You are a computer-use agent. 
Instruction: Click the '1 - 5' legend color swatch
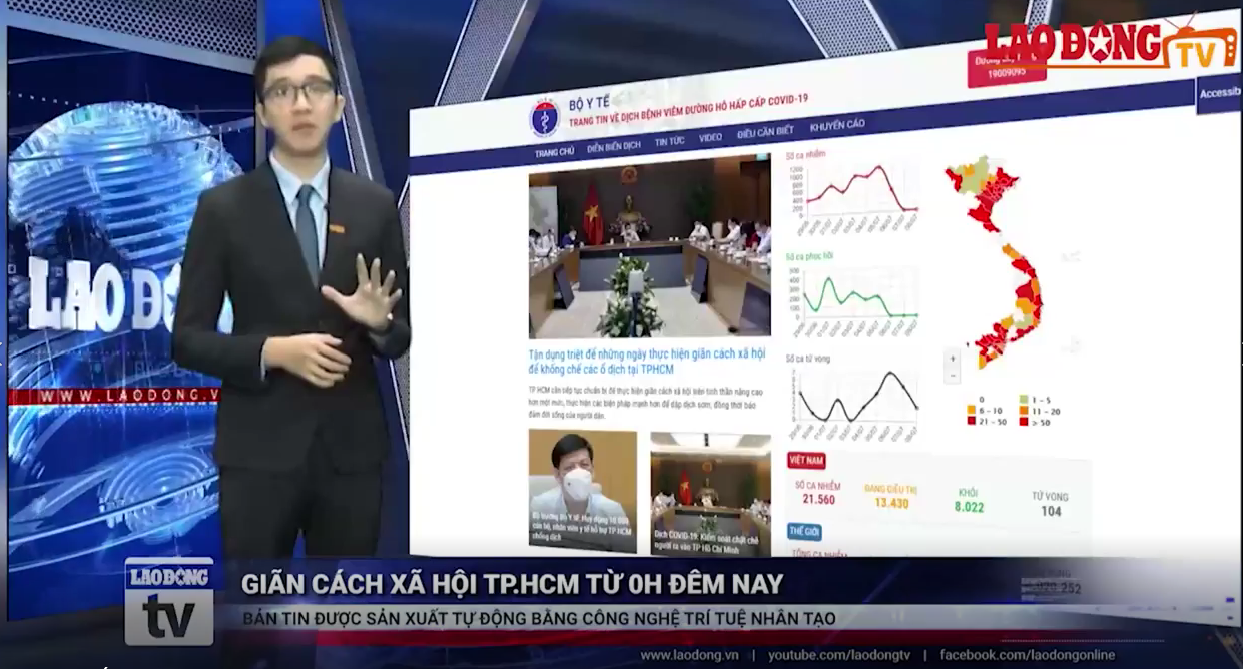click(x=1024, y=399)
